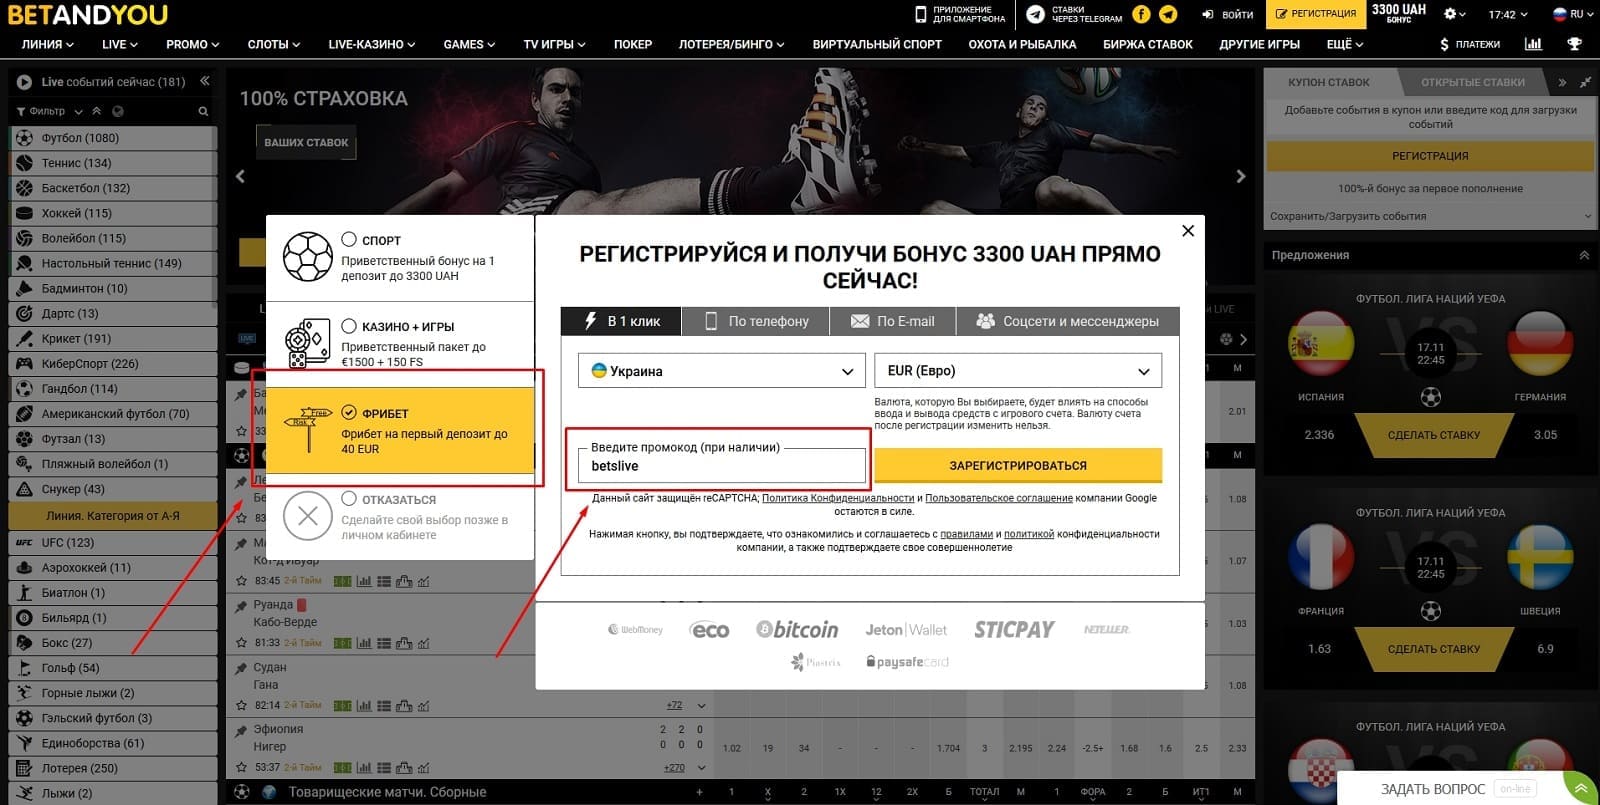This screenshot has height=805, width=1600.
Task: Select odds 2.336 for Испания
Action: pos(1319,435)
